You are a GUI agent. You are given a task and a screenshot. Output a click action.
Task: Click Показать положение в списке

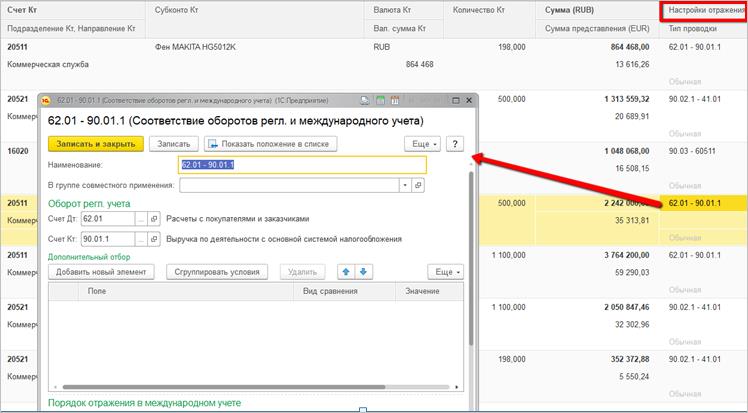pyautogui.click(x=270, y=144)
